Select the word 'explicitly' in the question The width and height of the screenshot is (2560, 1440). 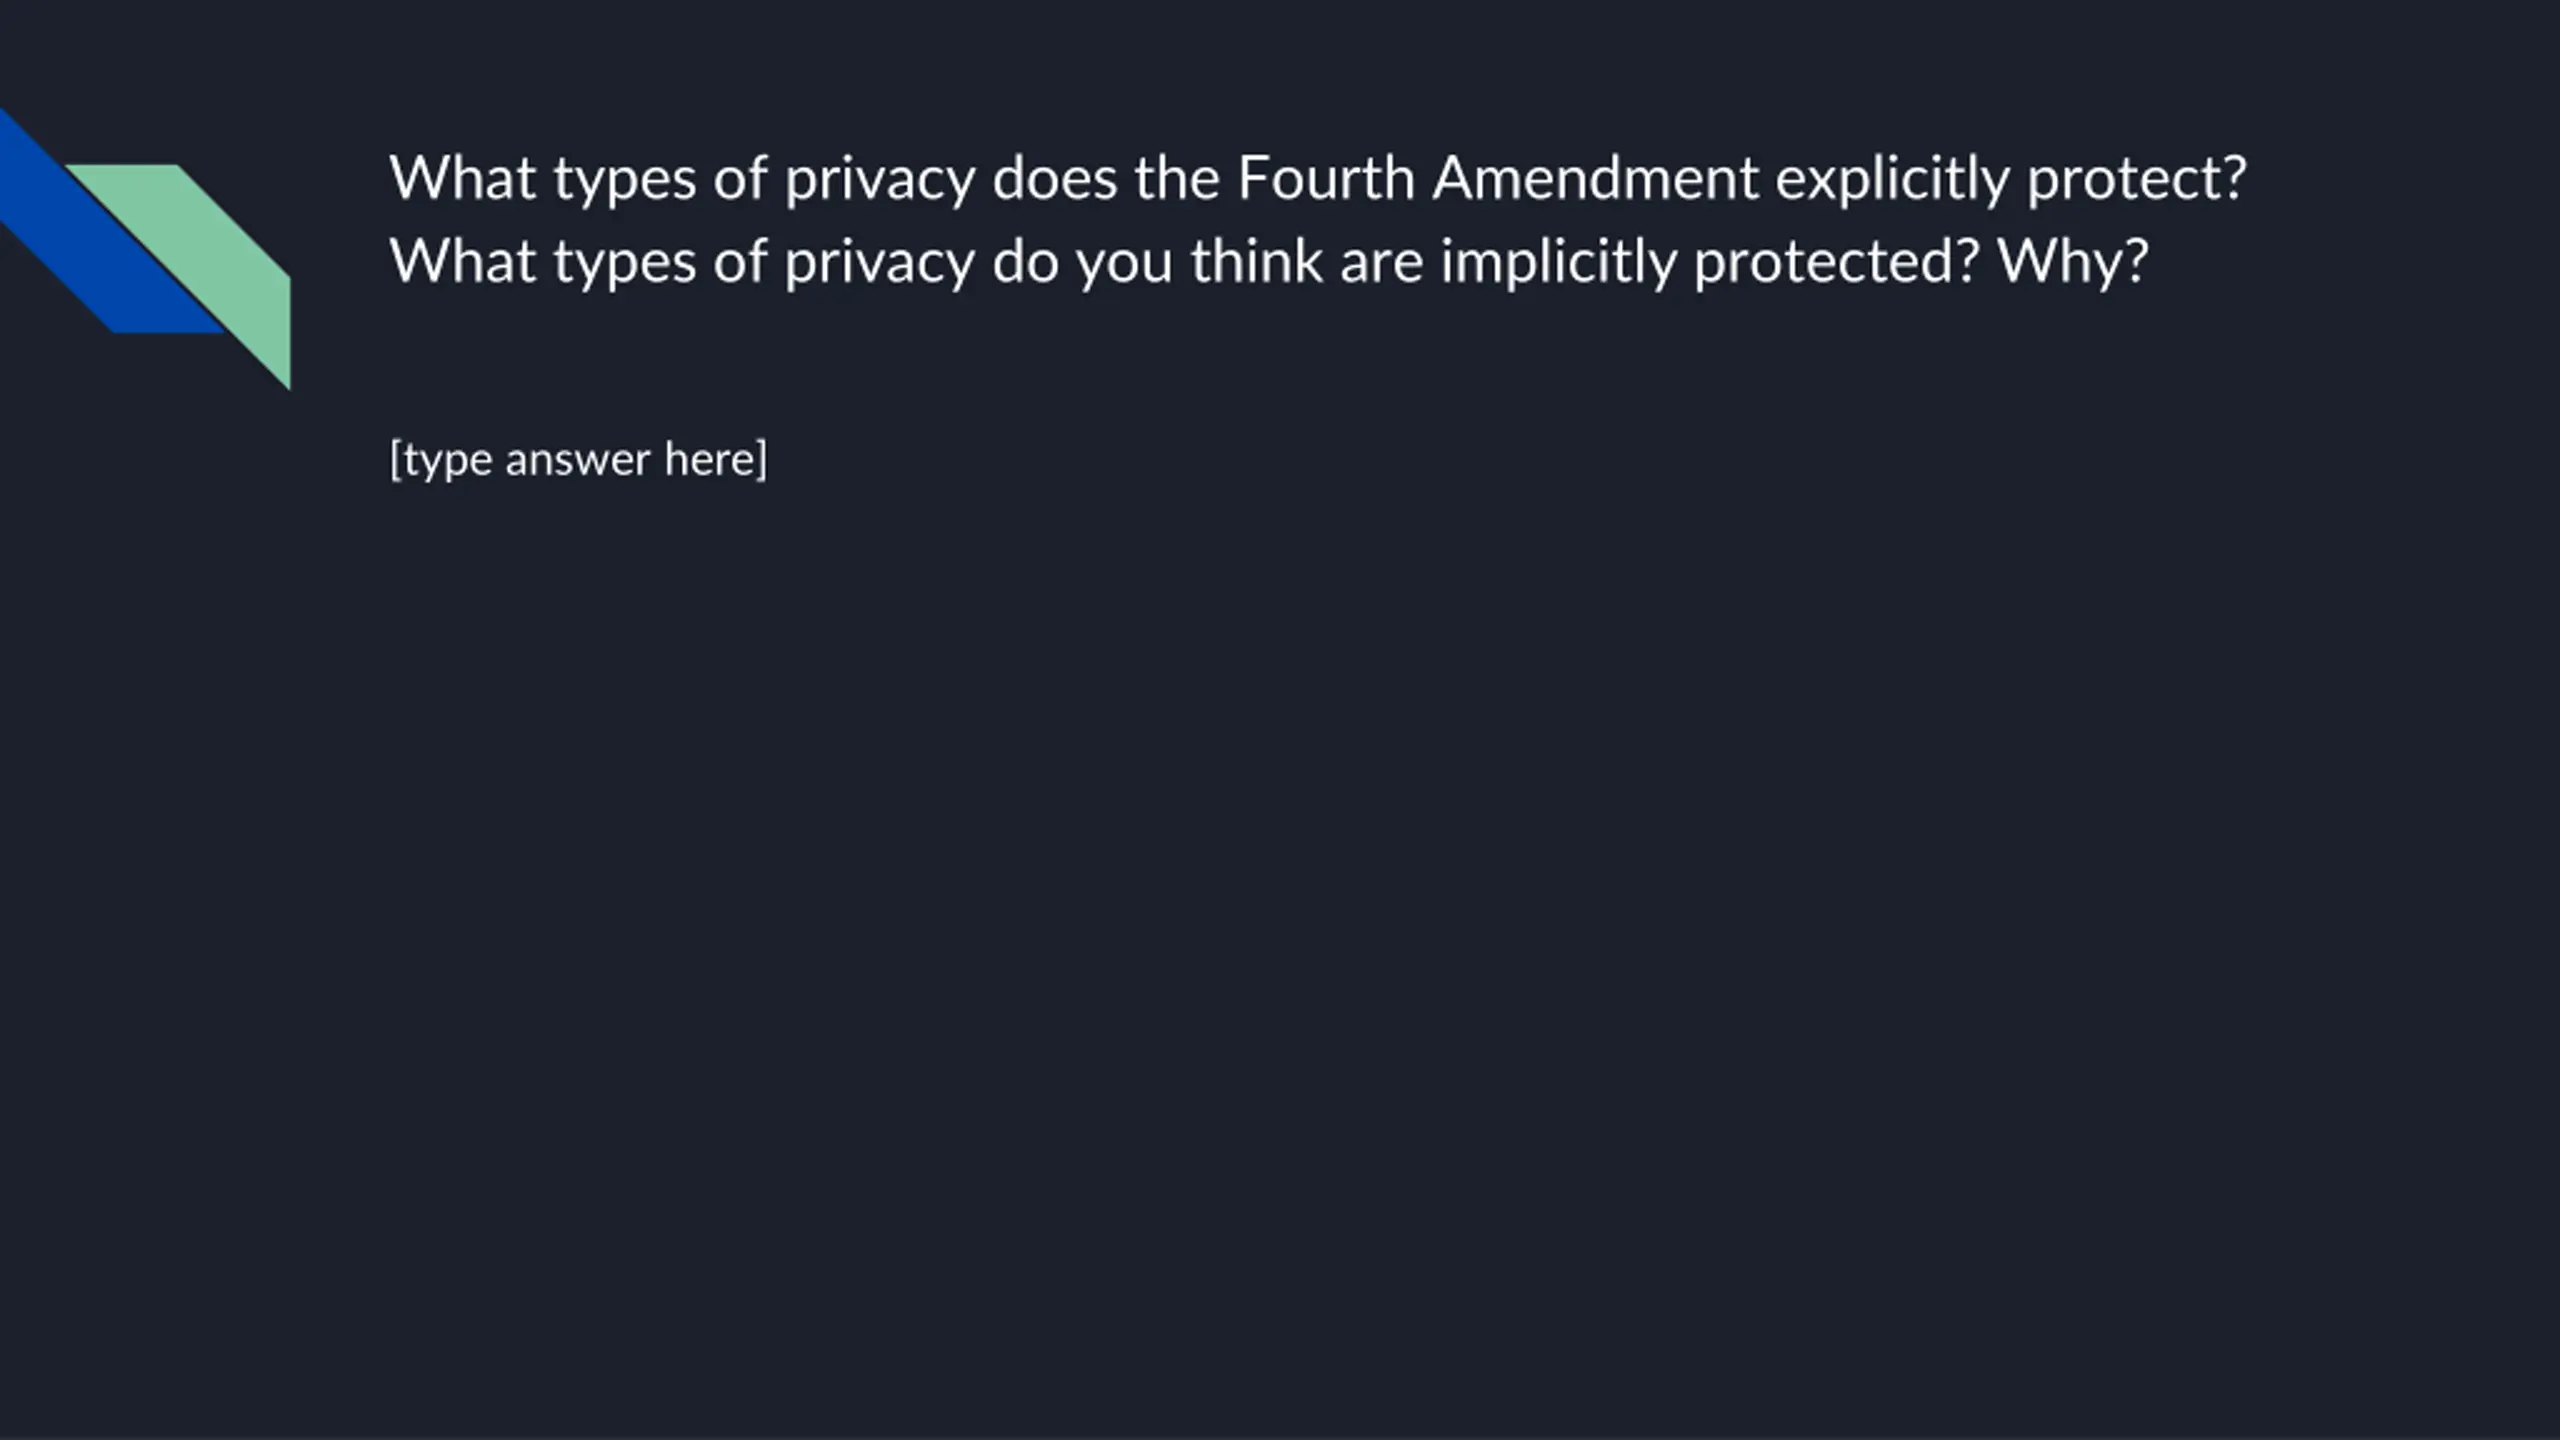pyautogui.click(x=1892, y=179)
